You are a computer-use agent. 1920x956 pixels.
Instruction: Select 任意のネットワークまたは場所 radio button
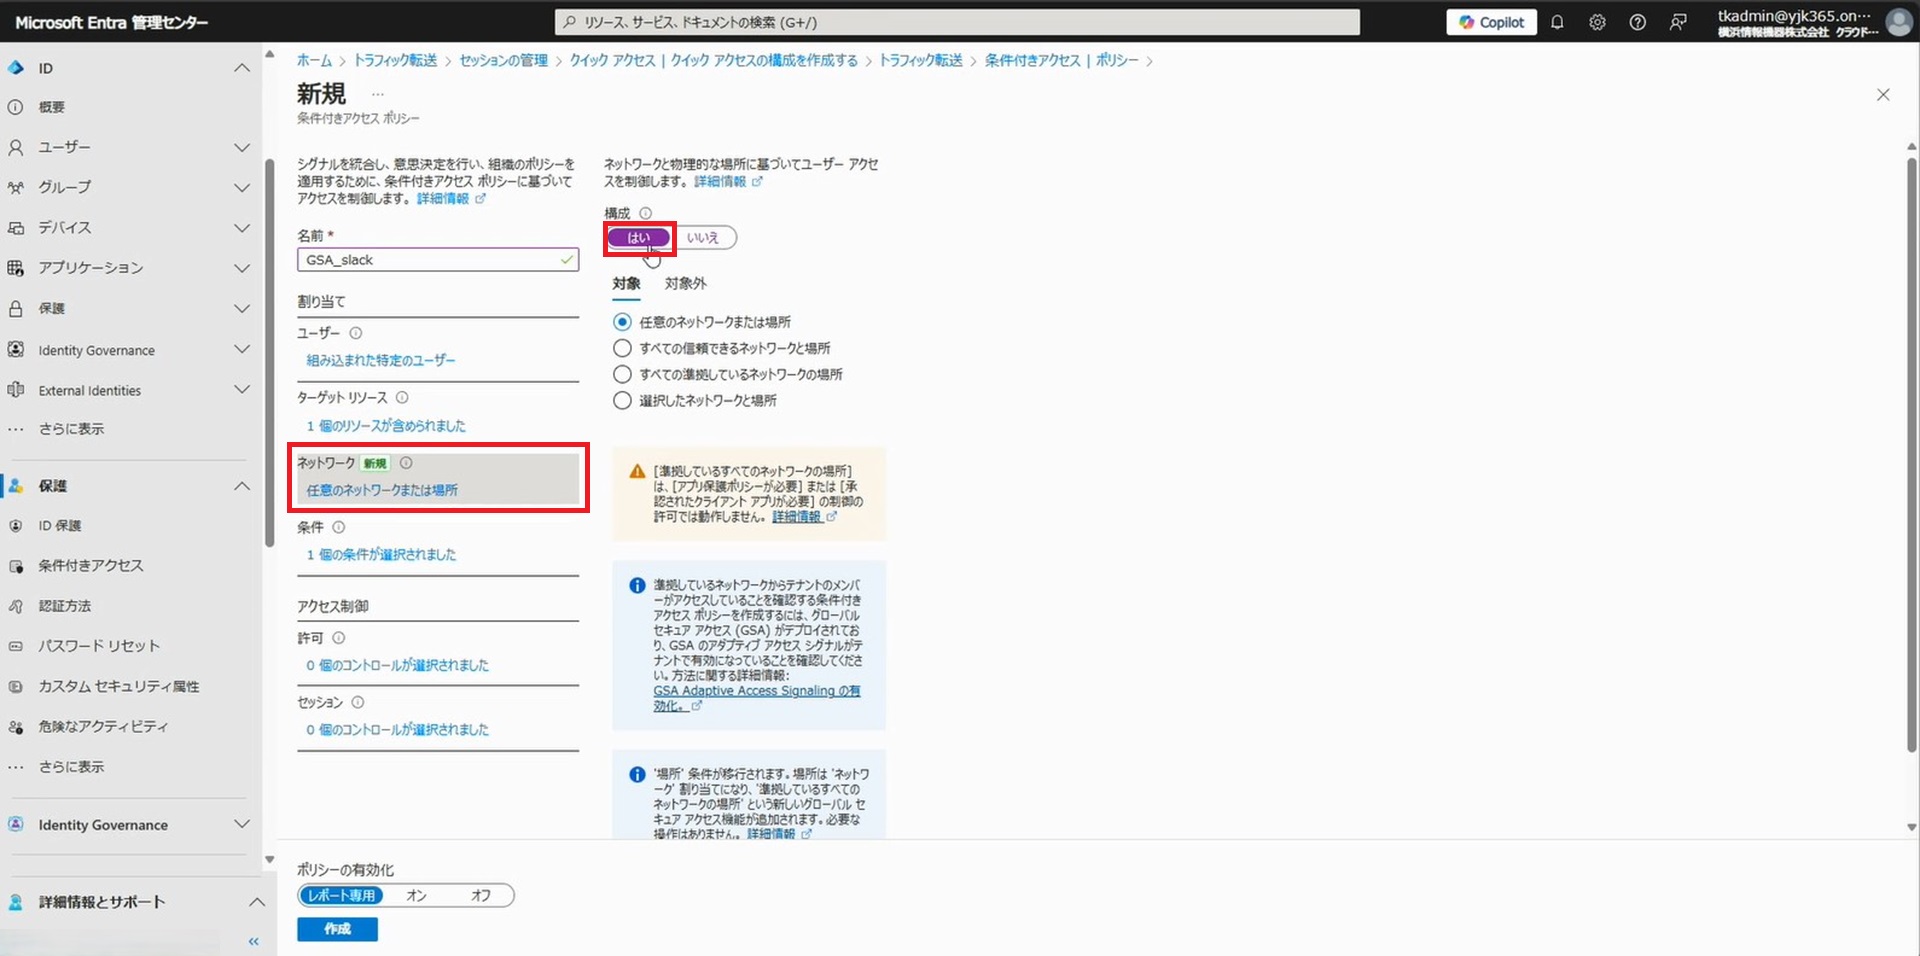(x=622, y=322)
